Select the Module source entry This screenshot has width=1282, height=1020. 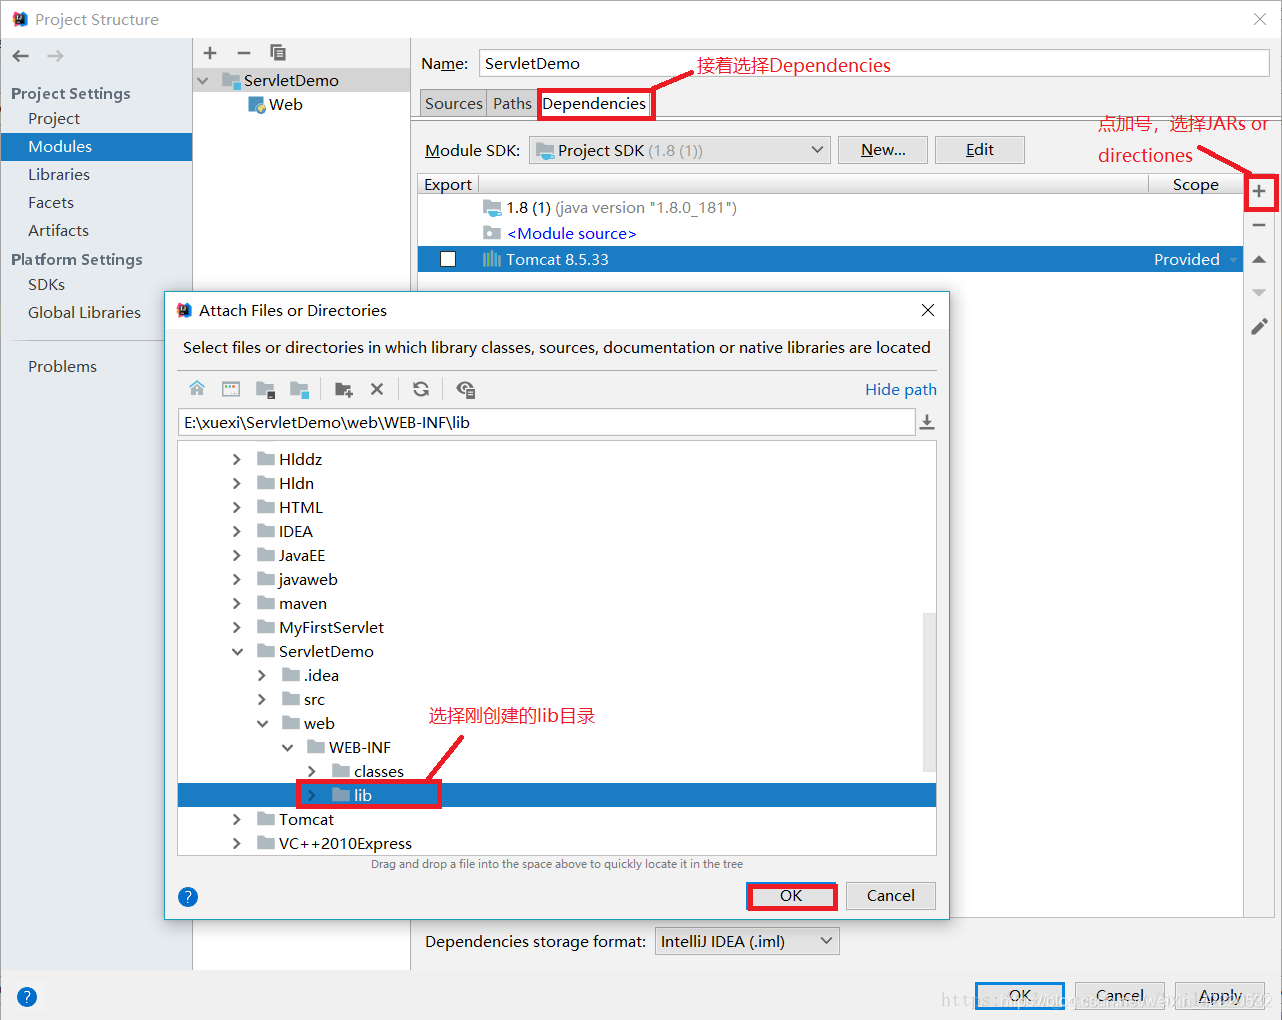tap(571, 233)
